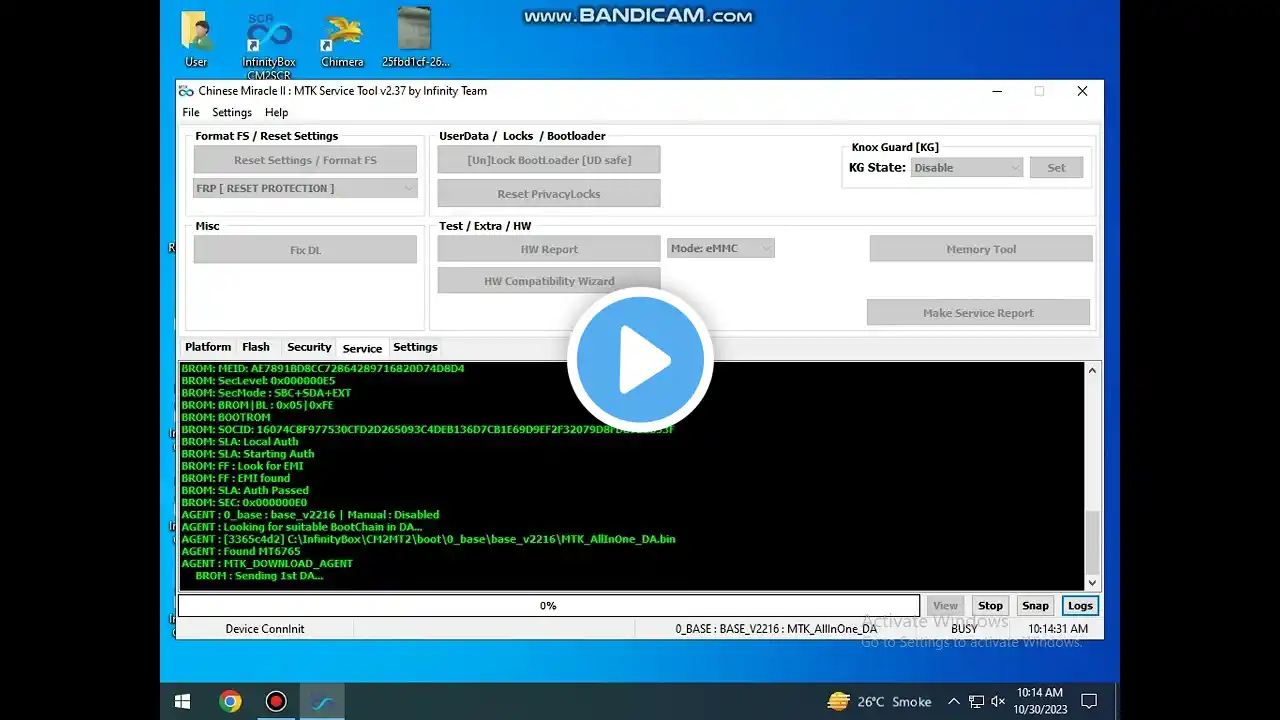Screen dimensions: 1280x720
Task: Click log line "BROM : Sending 1st DA..."
Action: pyautogui.click(x=259, y=575)
